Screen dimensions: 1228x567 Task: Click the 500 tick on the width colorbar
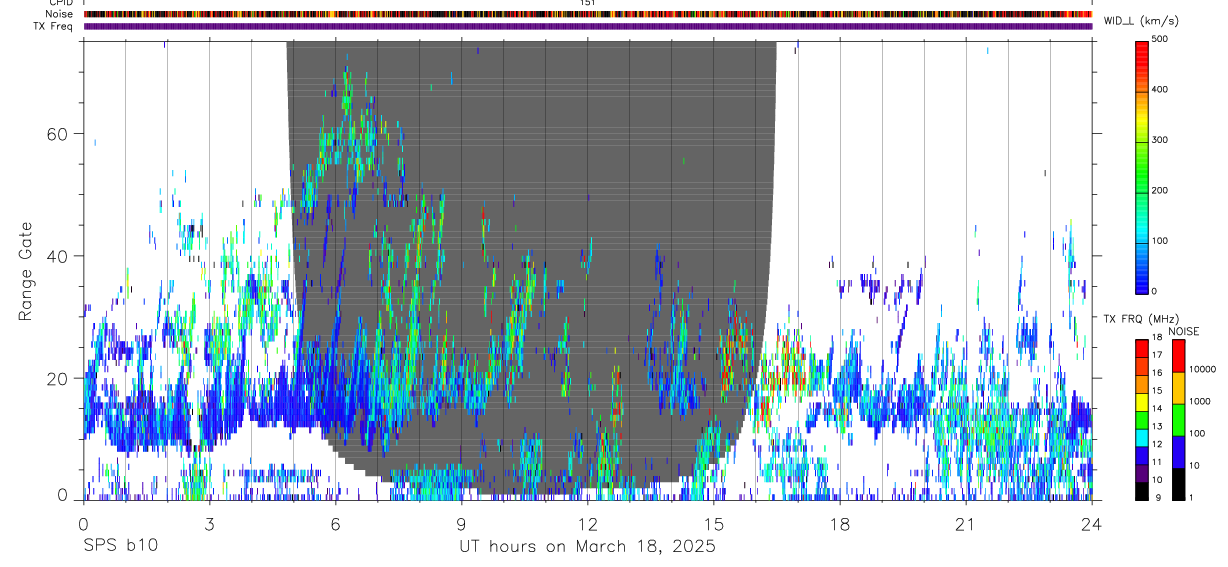[x=1160, y=40]
